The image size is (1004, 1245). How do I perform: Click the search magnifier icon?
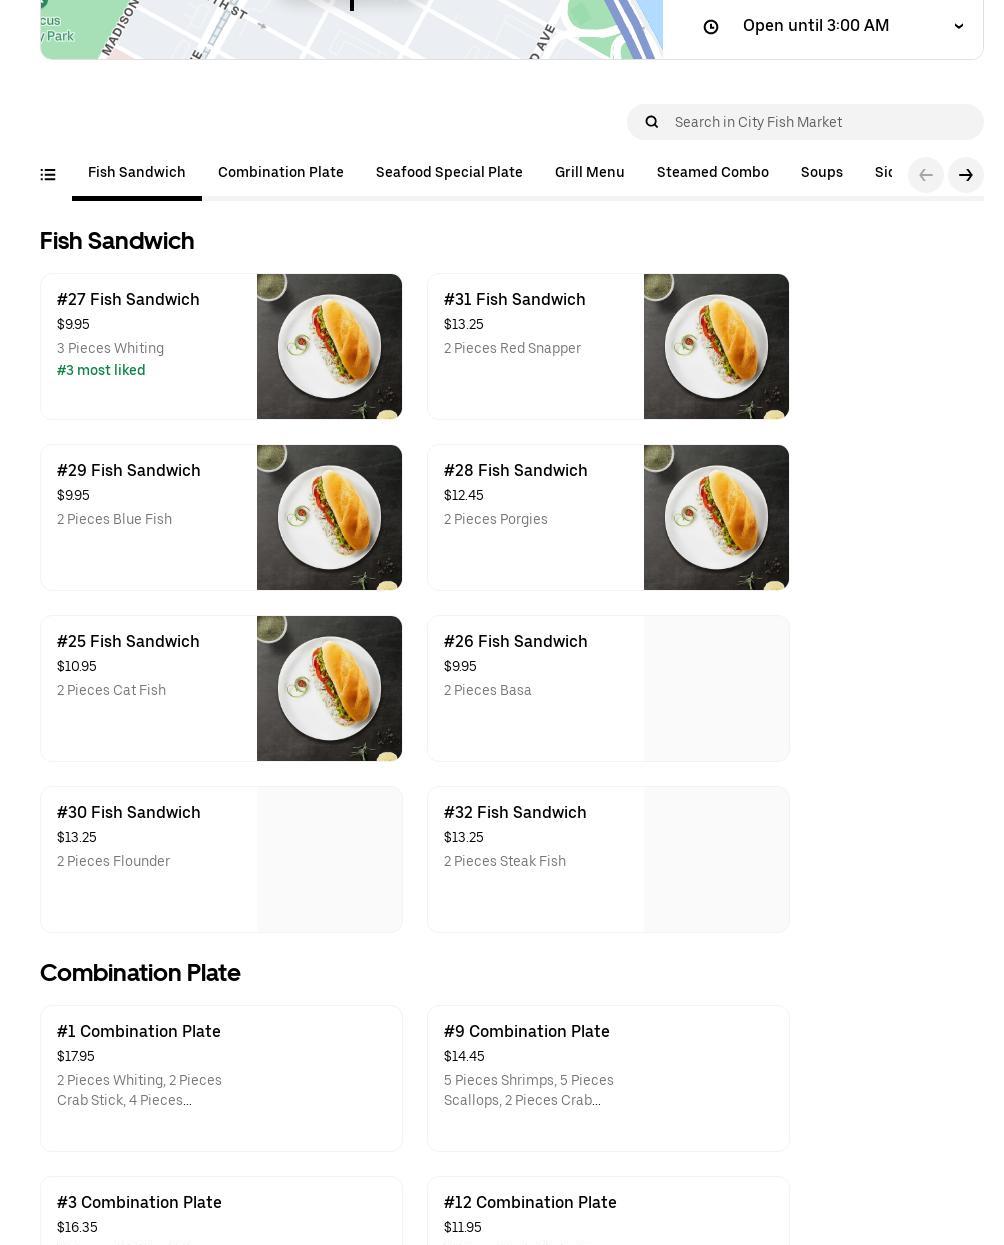click(x=652, y=122)
